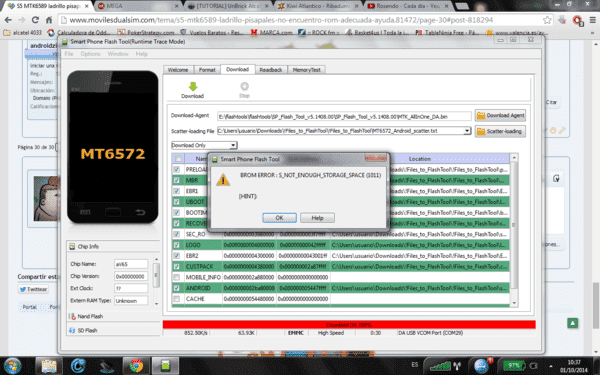Uncheck the MBR partition checkbox
The image size is (600, 375).
(176, 180)
